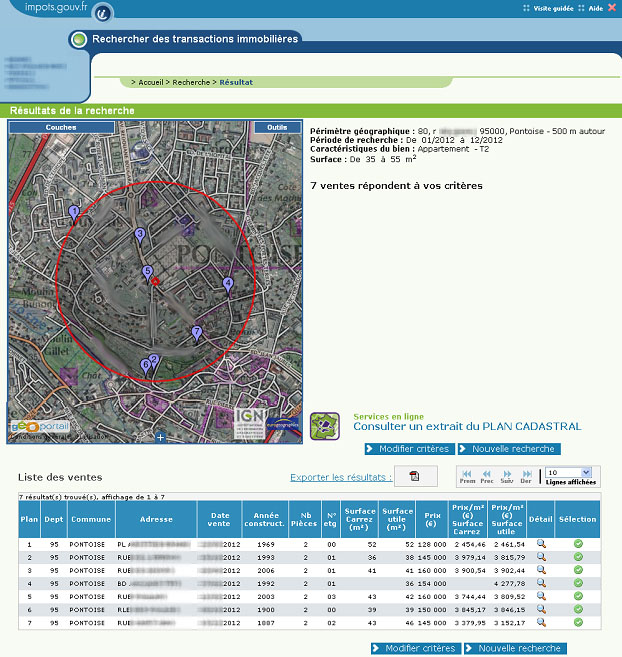Open the Lignes affichées dropdown showing 10
The image size is (622, 657).
point(568,473)
